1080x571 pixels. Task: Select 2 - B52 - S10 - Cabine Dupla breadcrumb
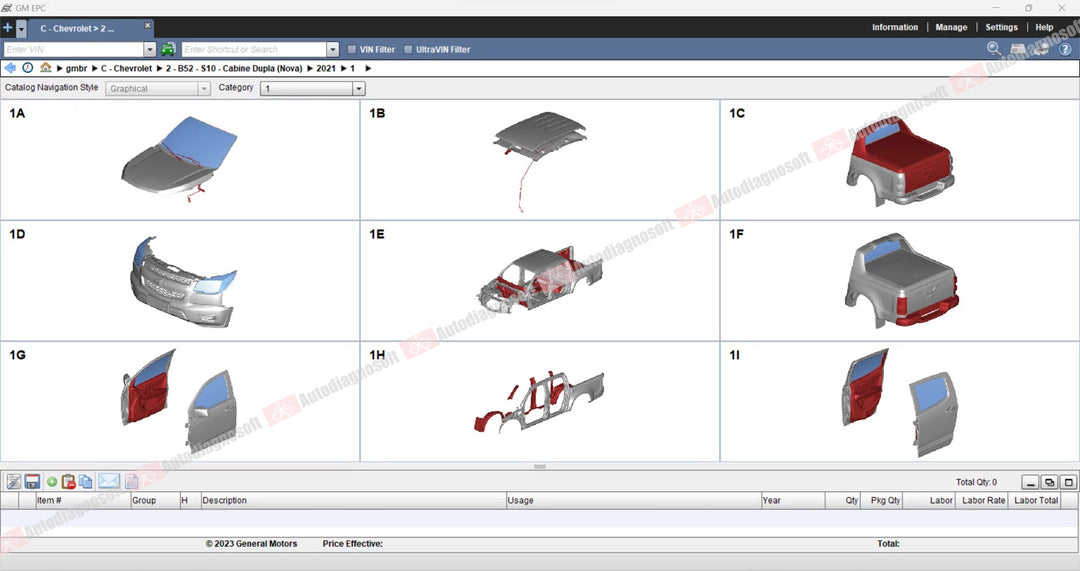click(234, 68)
